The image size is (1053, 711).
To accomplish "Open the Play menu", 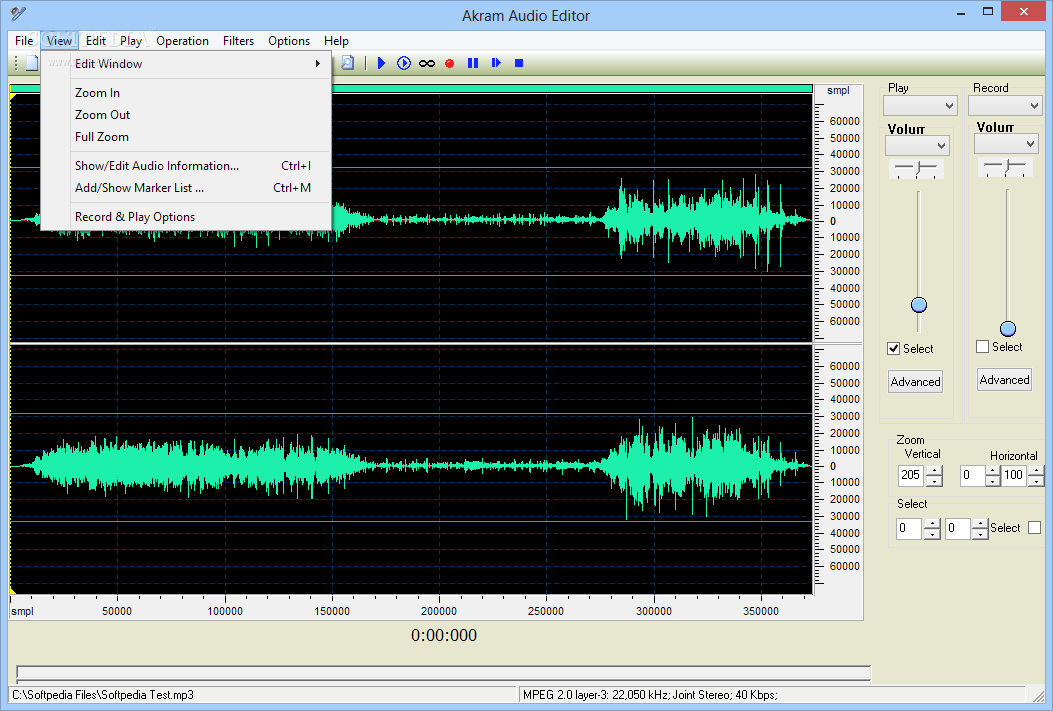I will (x=131, y=41).
